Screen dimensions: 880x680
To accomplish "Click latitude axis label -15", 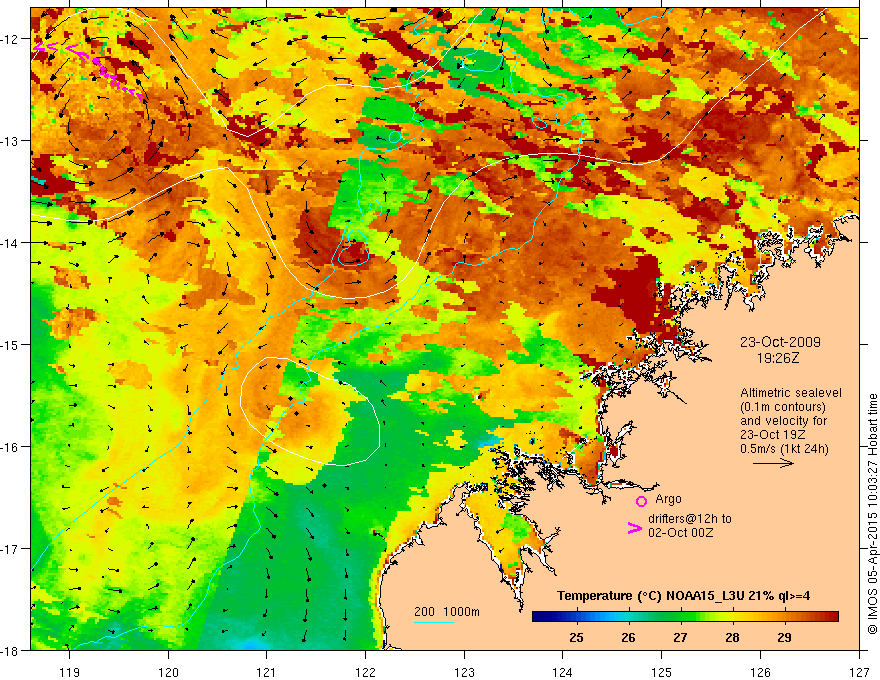I will coord(11,344).
